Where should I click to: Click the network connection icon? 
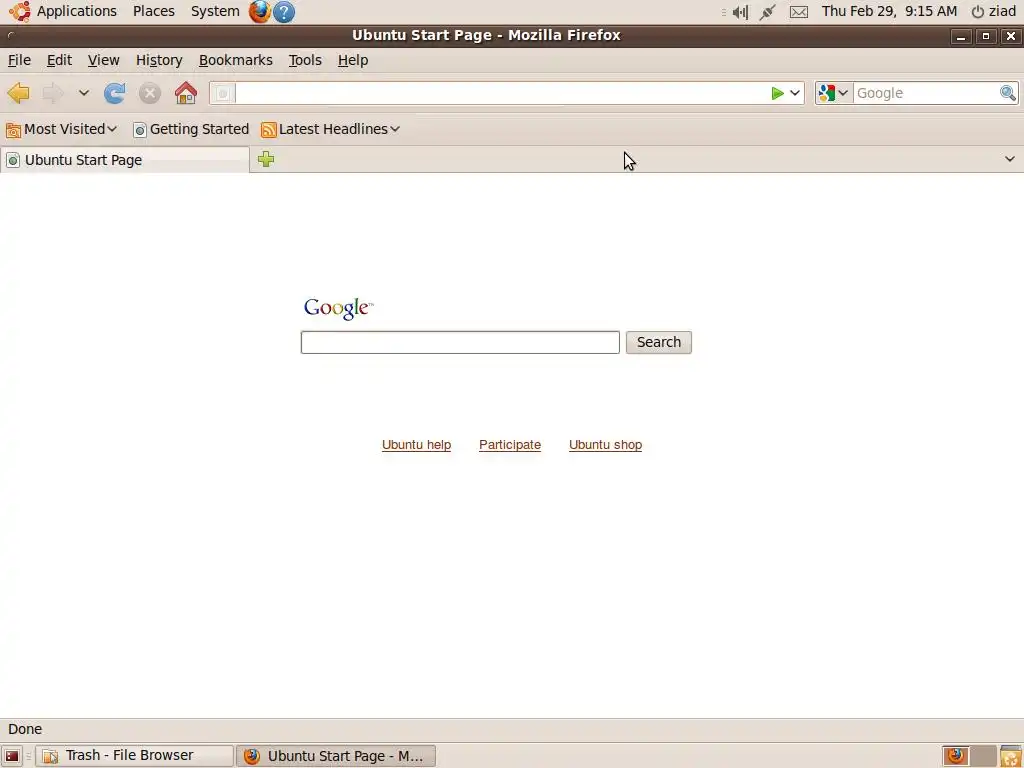click(767, 12)
